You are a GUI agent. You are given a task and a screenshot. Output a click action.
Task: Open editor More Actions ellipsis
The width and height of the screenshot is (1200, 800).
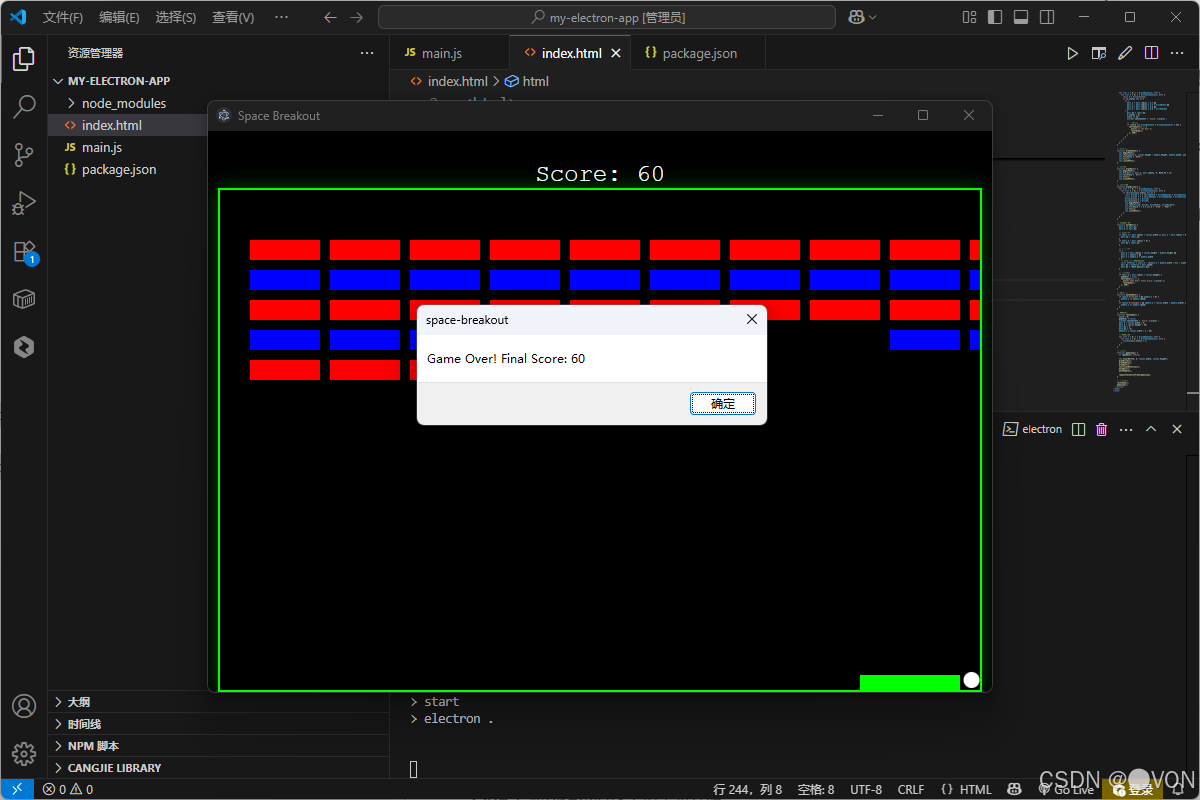click(1177, 53)
